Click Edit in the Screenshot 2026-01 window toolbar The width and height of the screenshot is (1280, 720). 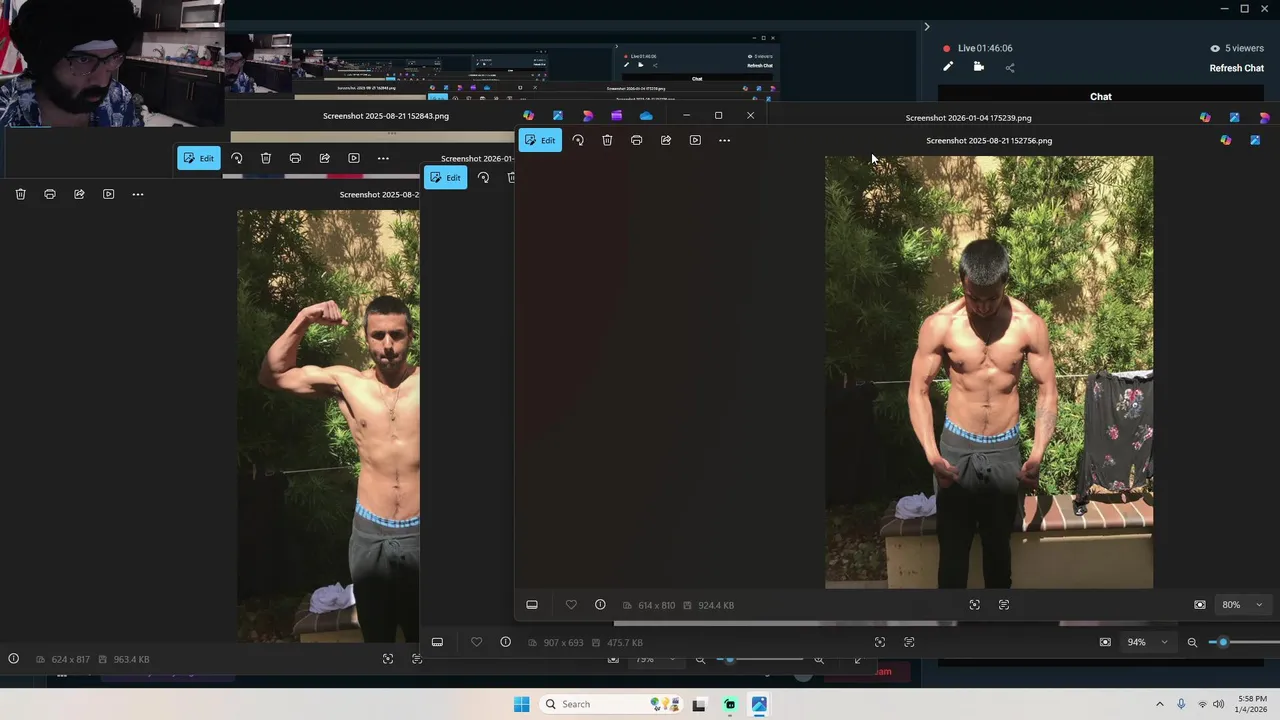coord(445,177)
